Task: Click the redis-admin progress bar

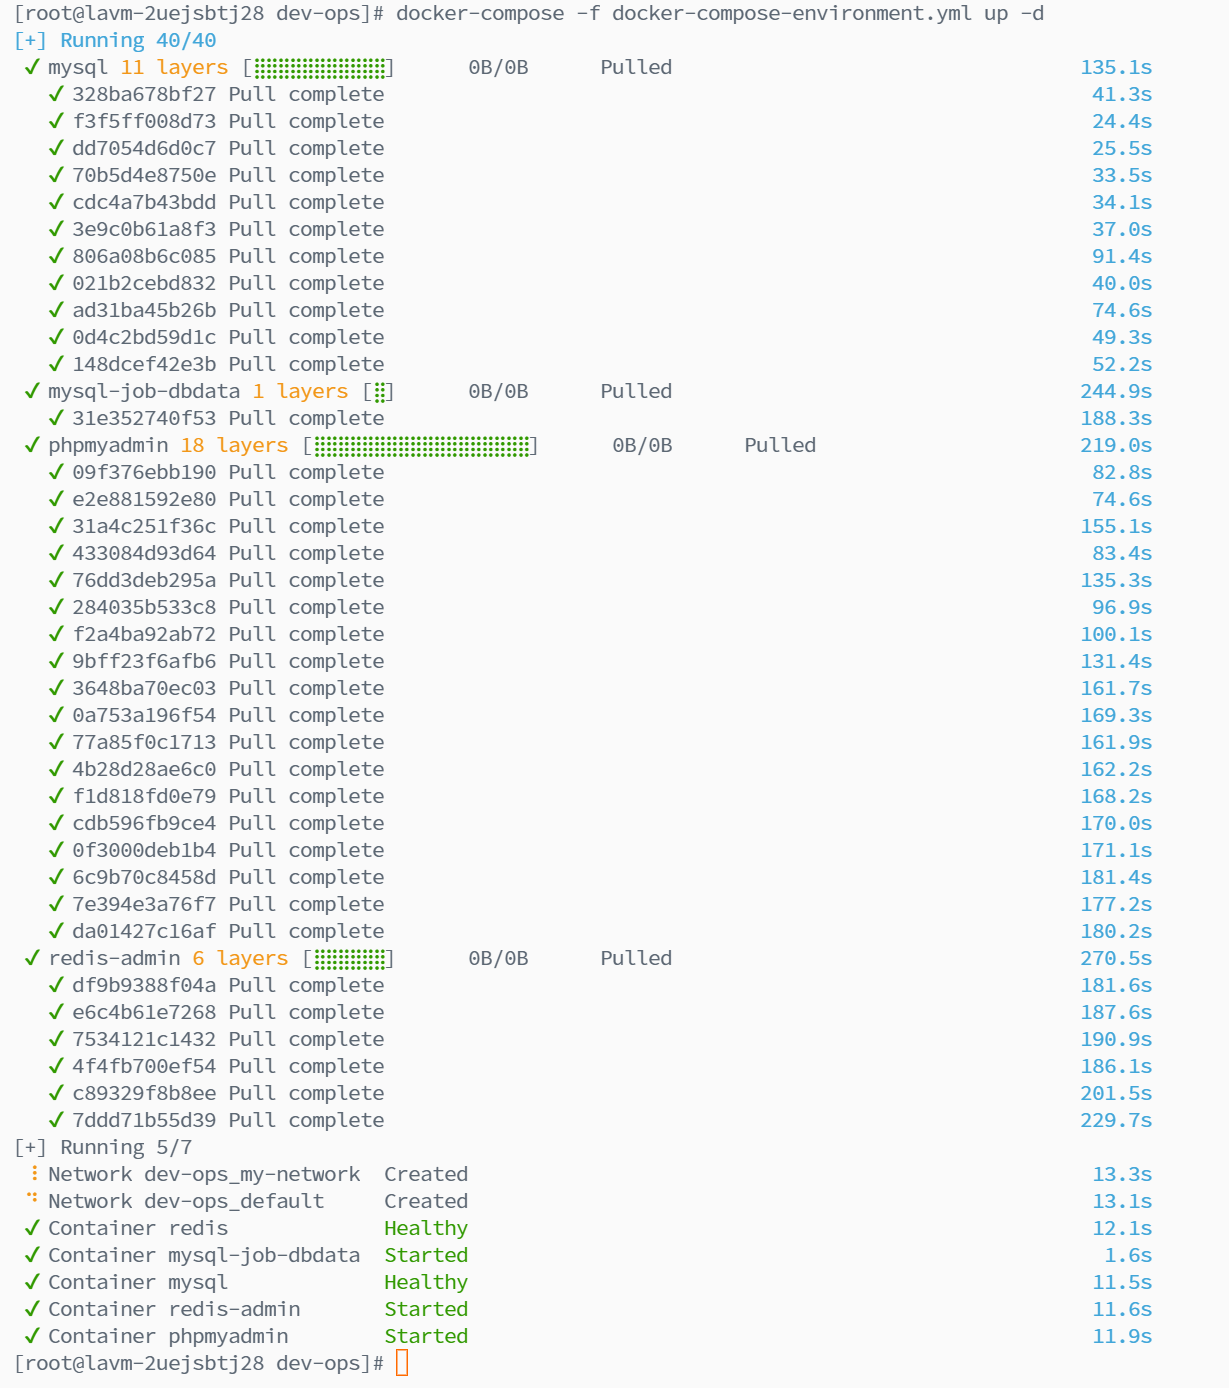Action: tap(350, 959)
